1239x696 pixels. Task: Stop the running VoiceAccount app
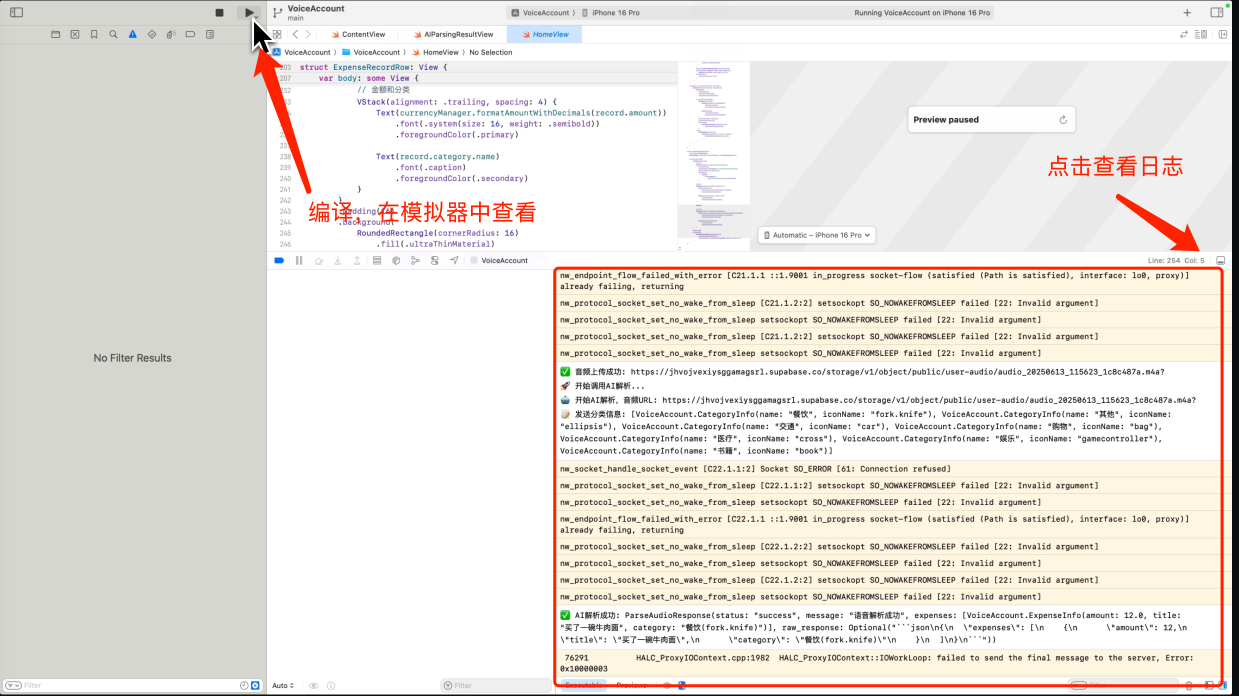click(220, 12)
